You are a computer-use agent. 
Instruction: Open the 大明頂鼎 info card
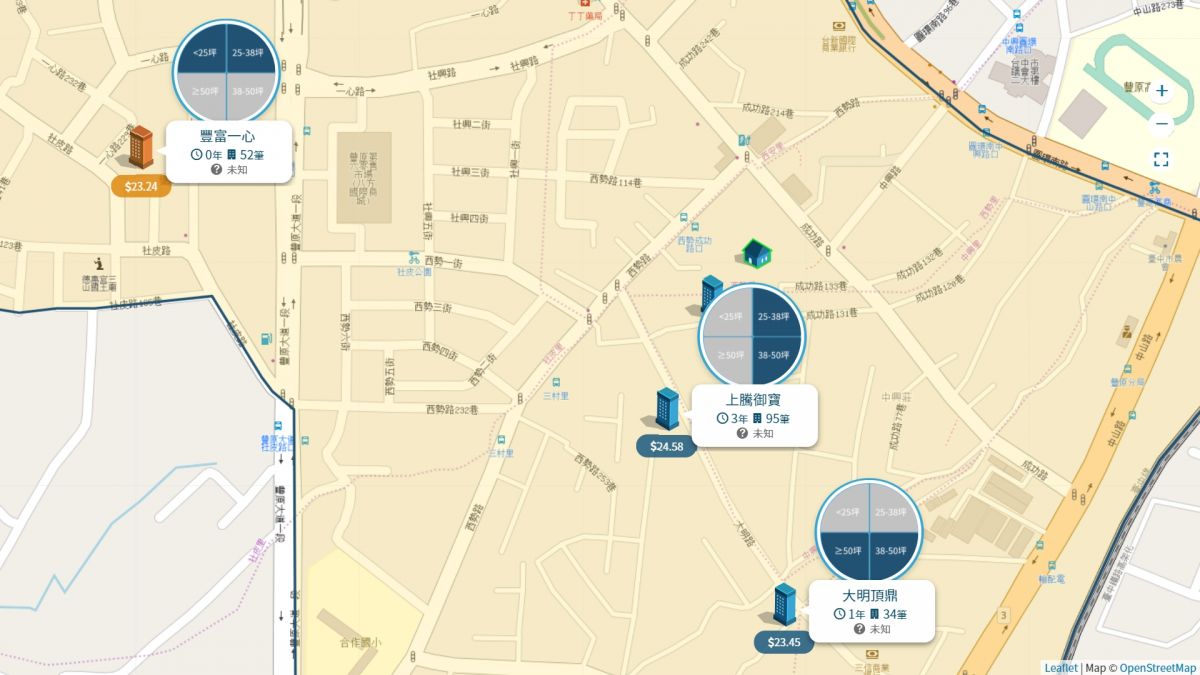(x=871, y=612)
